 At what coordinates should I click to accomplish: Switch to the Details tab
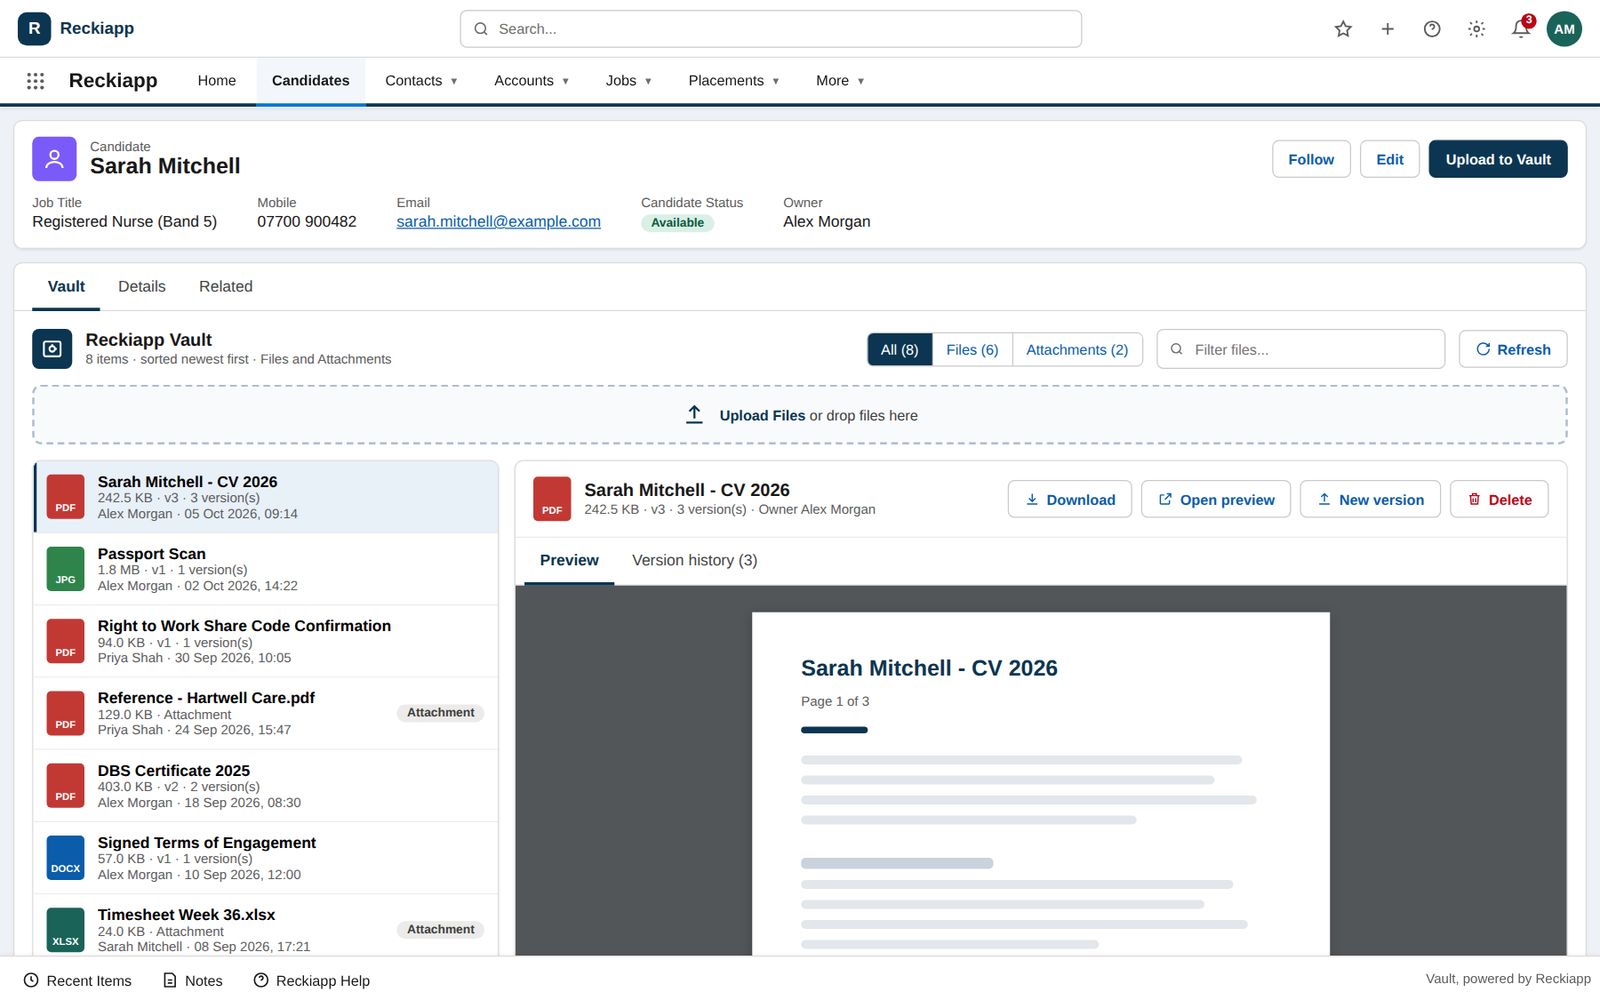(x=142, y=287)
